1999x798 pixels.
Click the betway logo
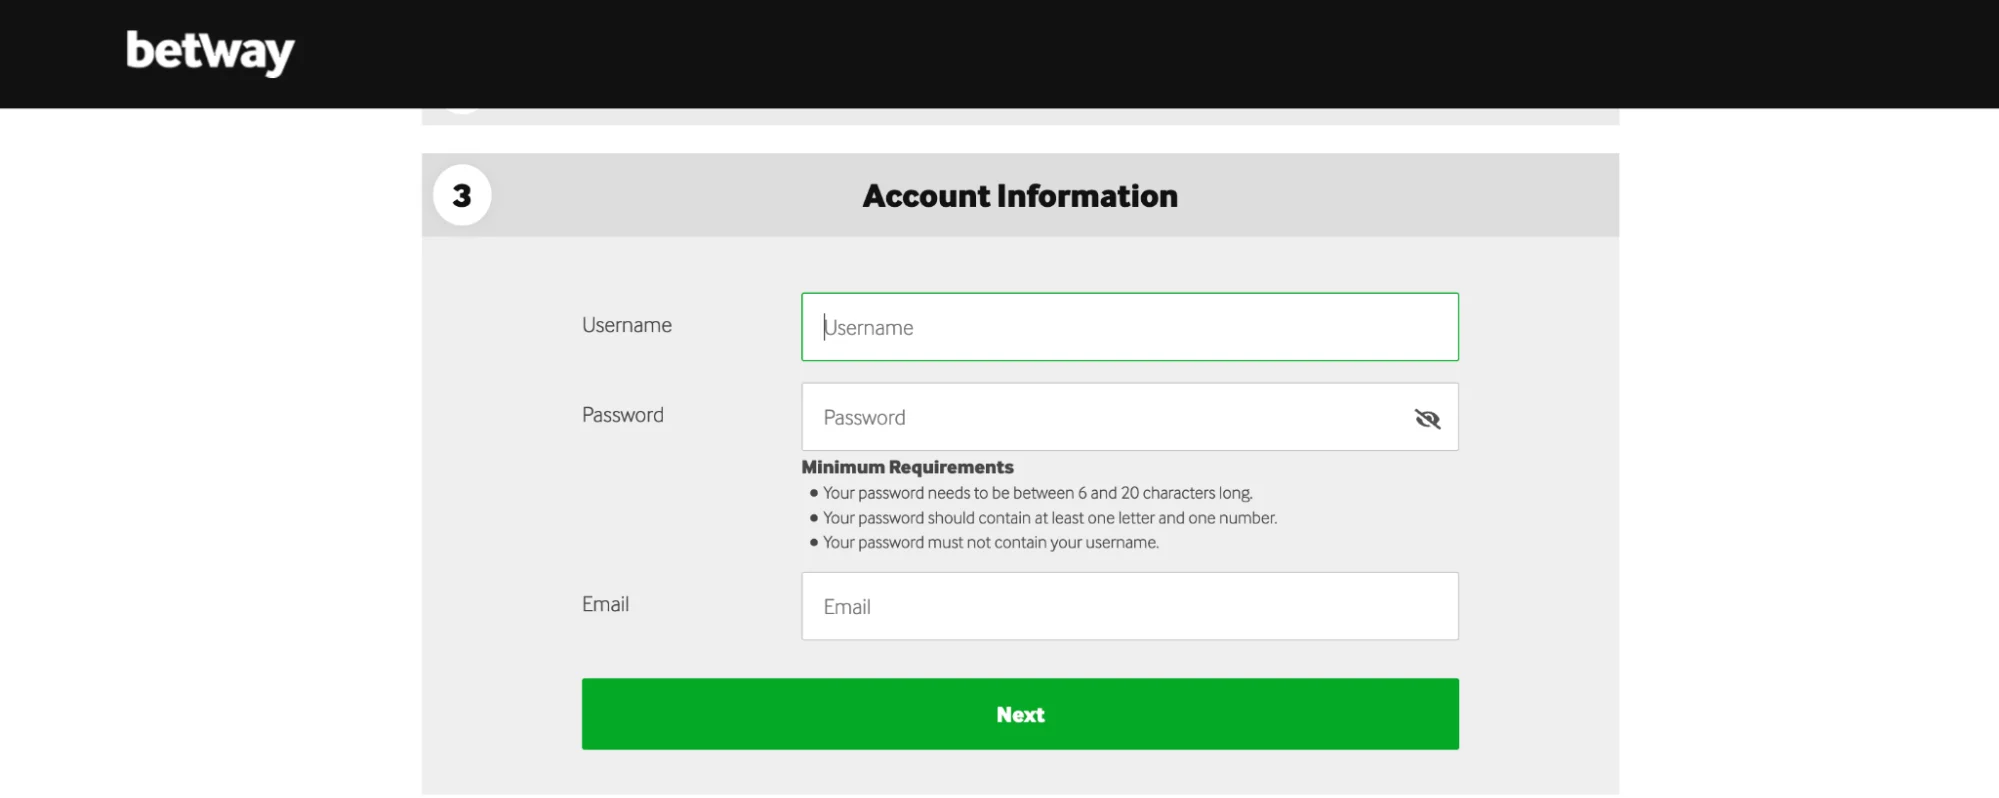click(x=210, y=52)
